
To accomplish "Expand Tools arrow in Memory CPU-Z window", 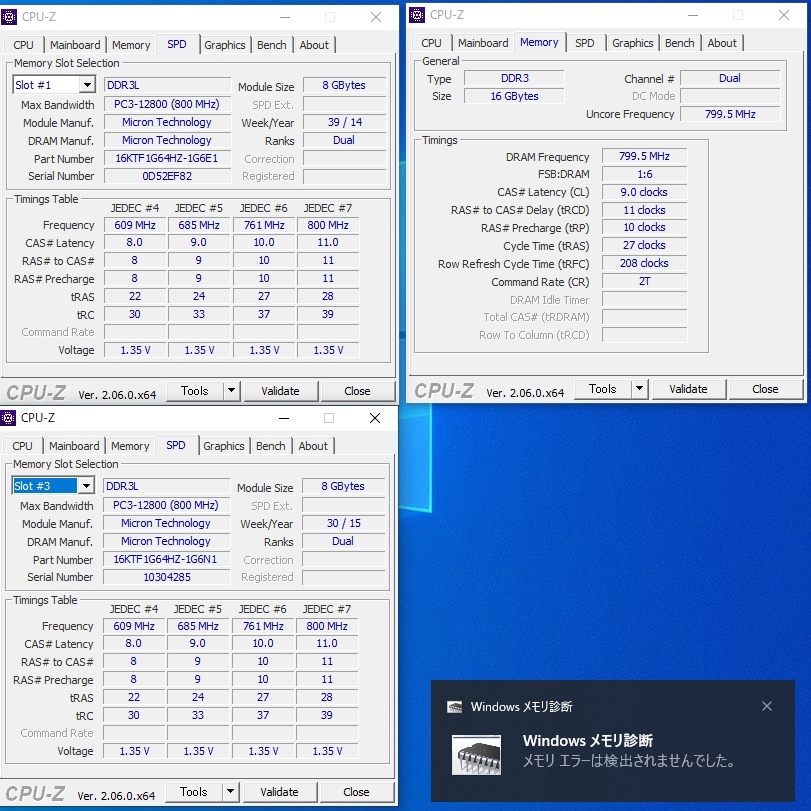I will click(x=639, y=388).
